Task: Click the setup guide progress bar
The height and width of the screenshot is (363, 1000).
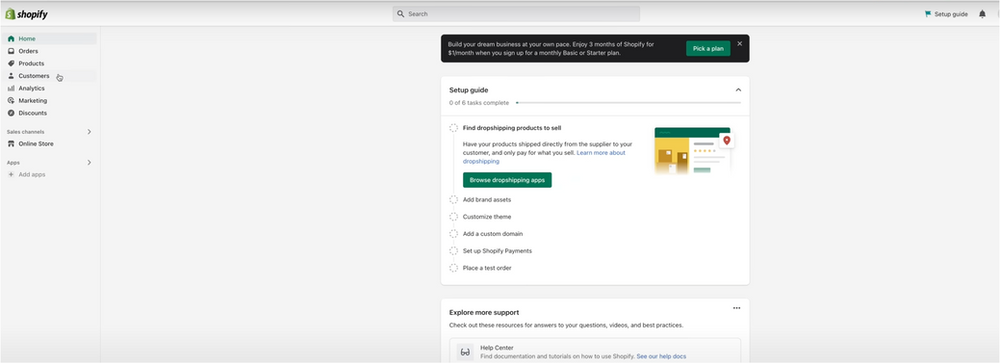Action: [628, 103]
